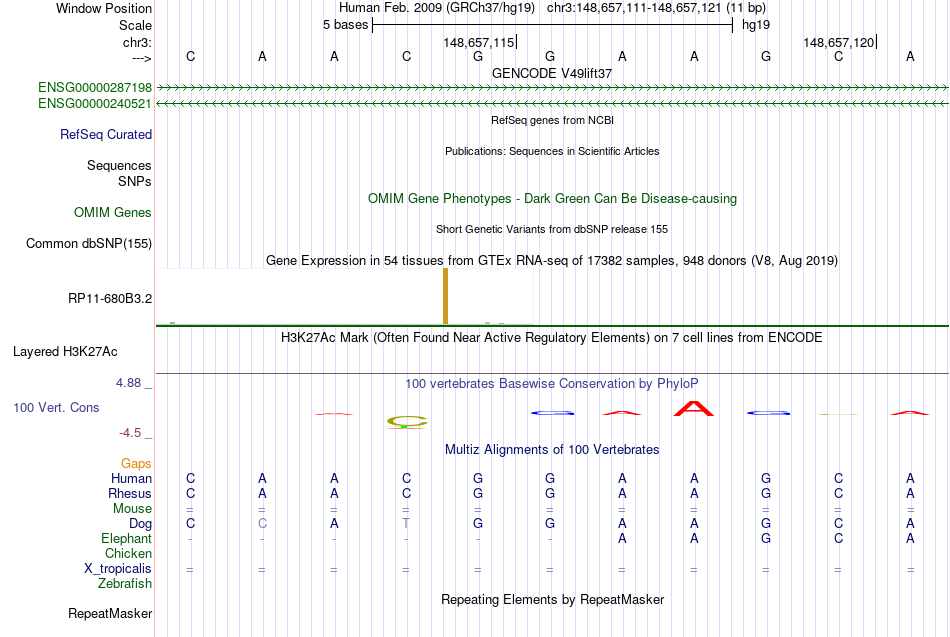Open the RefSeq Curated track label

point(106,135)
